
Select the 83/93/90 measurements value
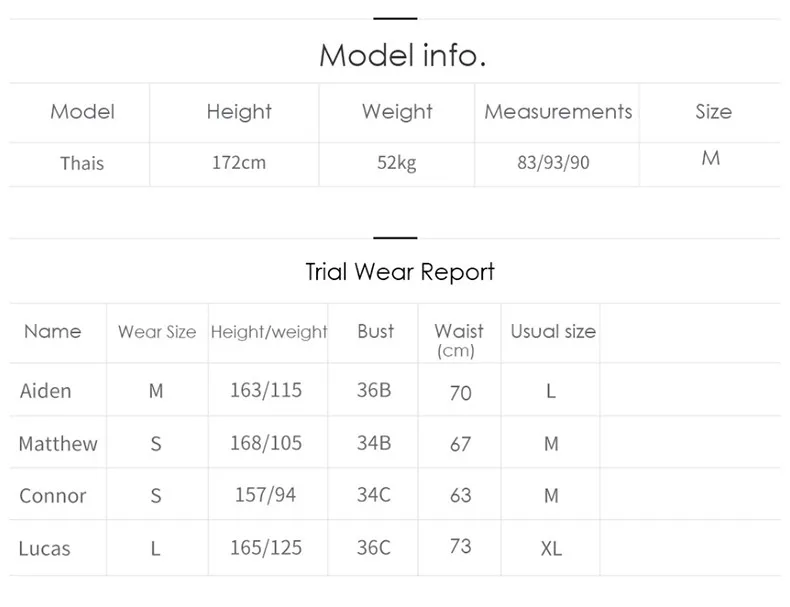(x=554, y=162)
